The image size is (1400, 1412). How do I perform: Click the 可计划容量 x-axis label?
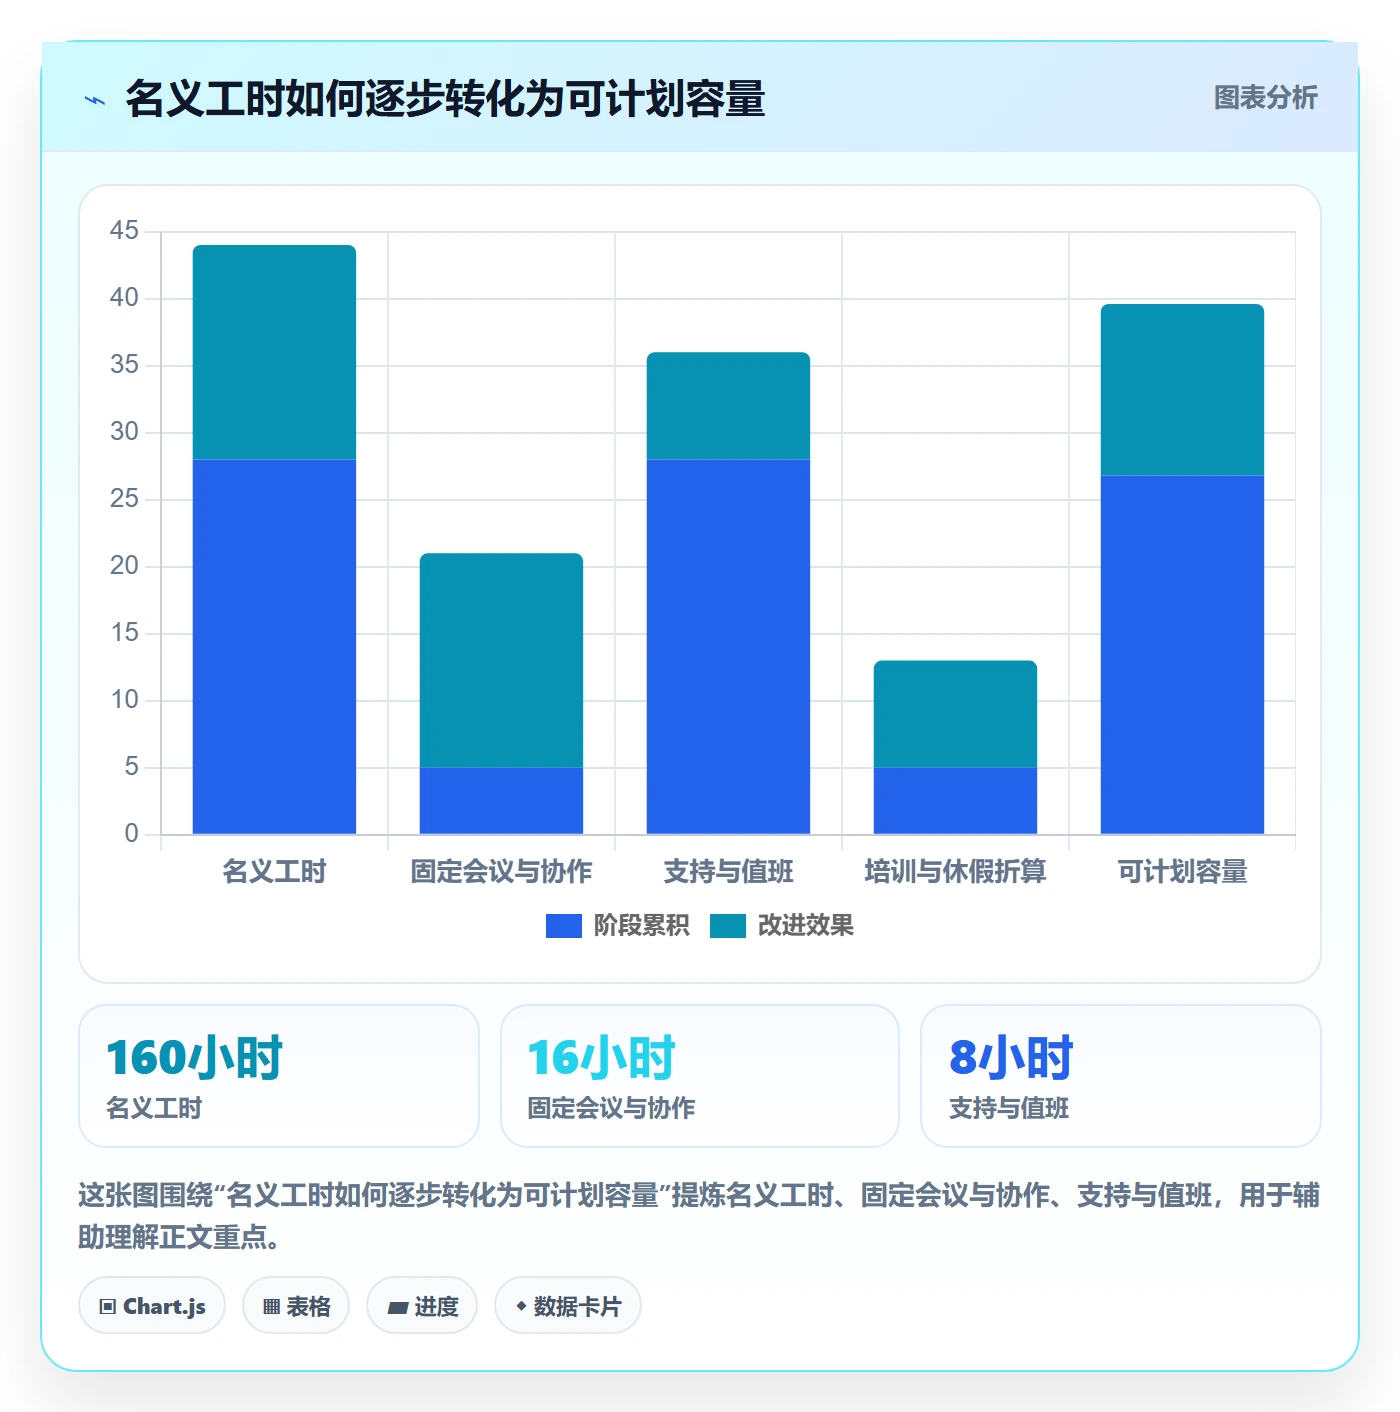pos(1182,872)
